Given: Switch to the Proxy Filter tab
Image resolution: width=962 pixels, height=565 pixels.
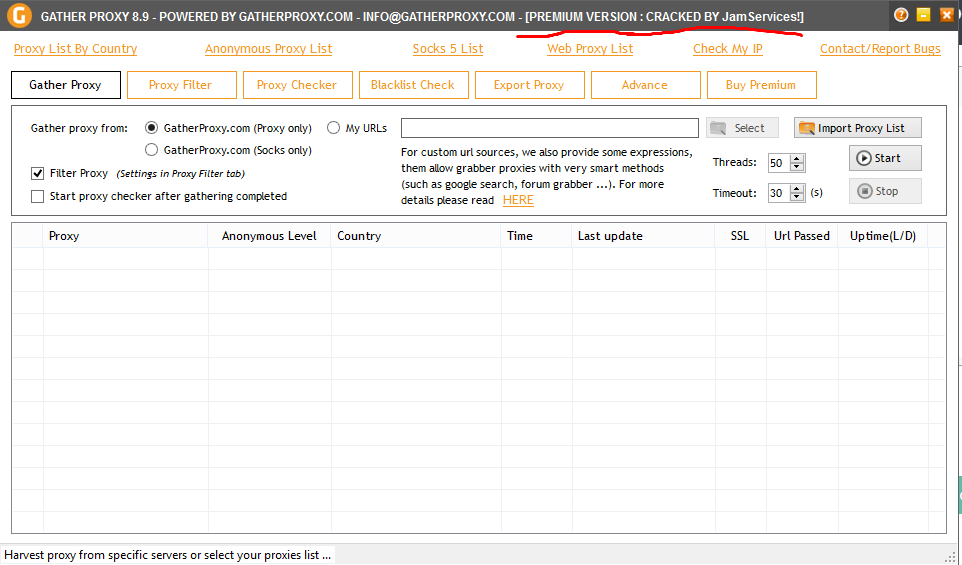Looking at the screenshot, I should pyautogui.click(x=180, y=85).
